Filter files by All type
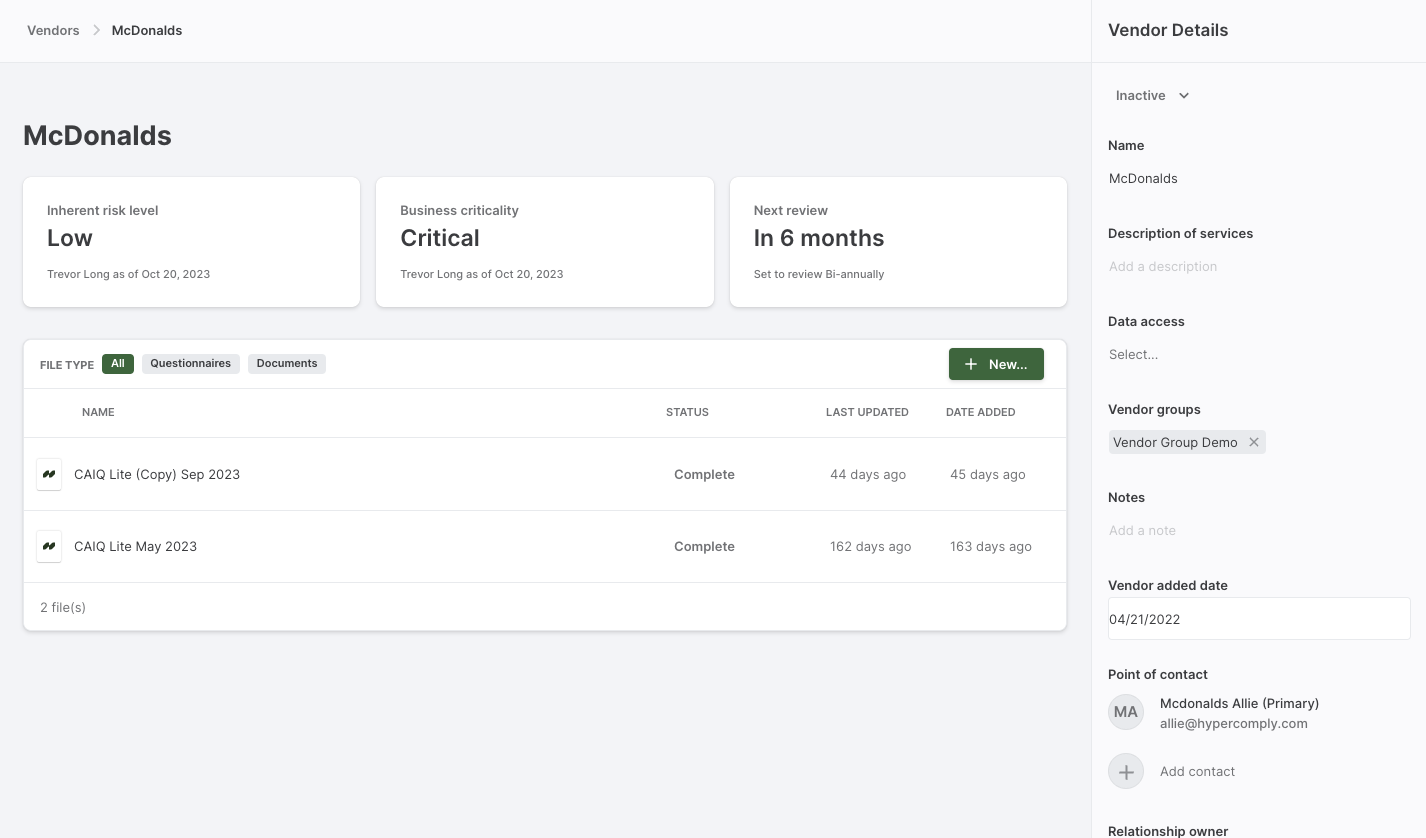Screen dimensions: 1426x838 point(118,364)
